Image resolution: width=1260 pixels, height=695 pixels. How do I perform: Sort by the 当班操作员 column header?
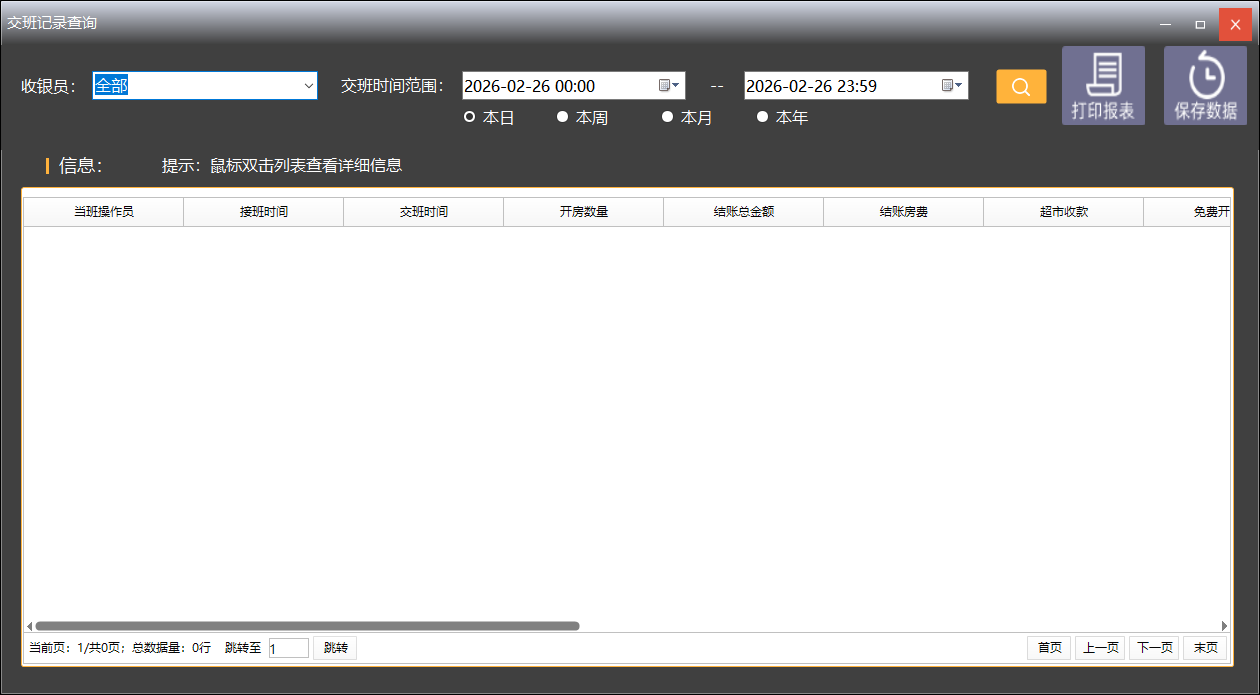click(104, 212)
